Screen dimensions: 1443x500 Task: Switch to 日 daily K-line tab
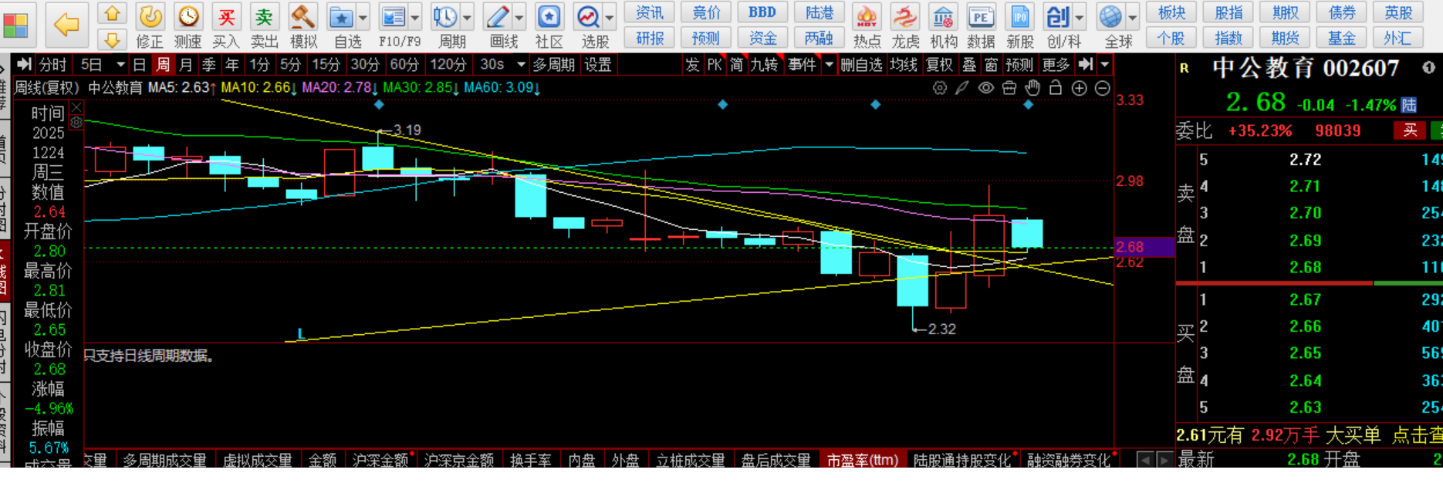pos(139,65)
